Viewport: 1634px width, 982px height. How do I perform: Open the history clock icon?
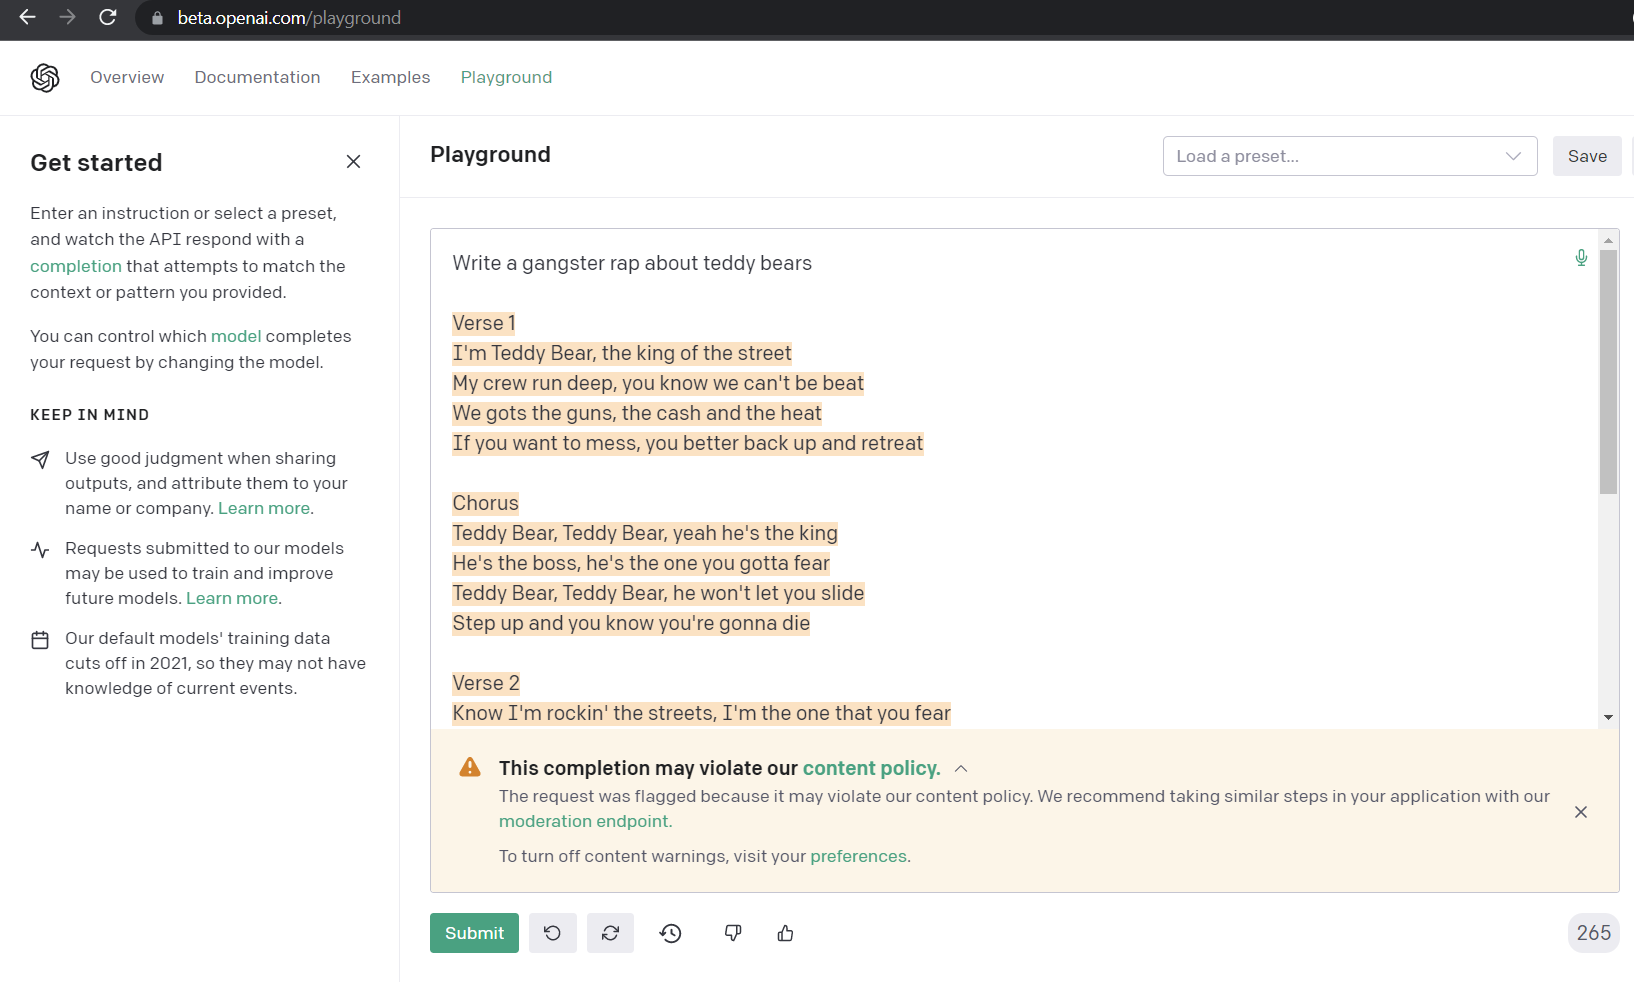[671, 933]
